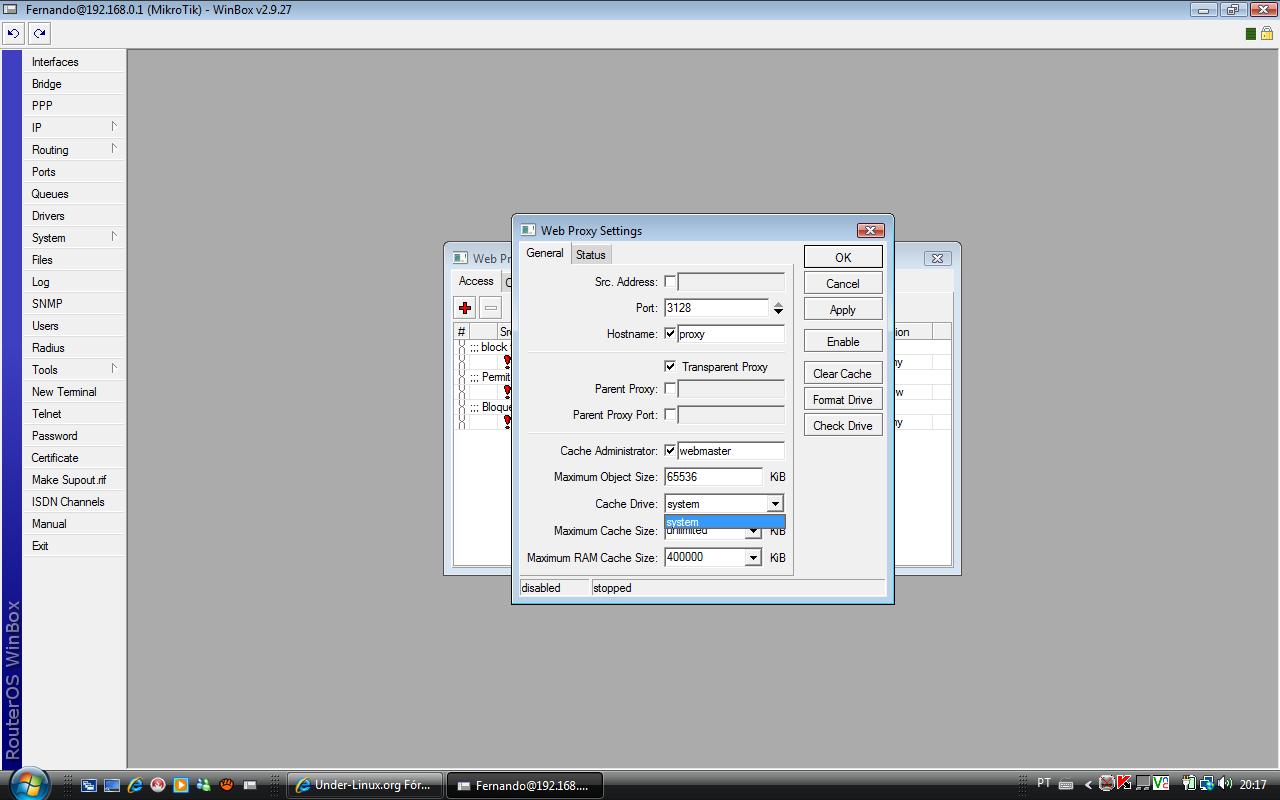
Task: Add a rule with the red plus
Action: [464, 307]
